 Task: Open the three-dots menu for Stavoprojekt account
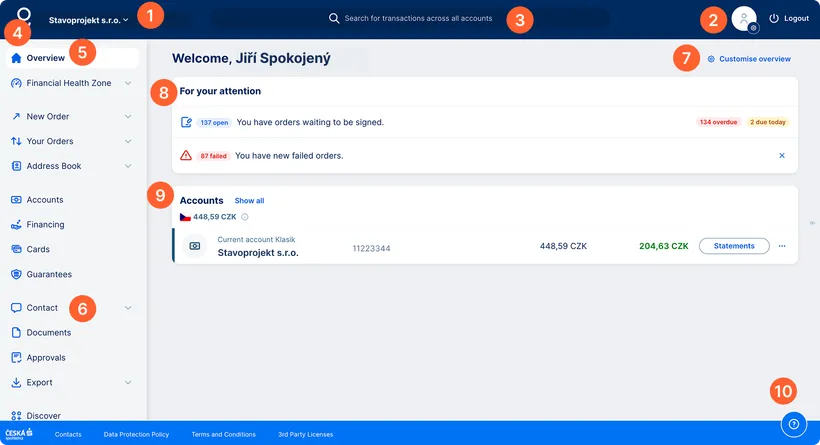click(x=782, y=246)
